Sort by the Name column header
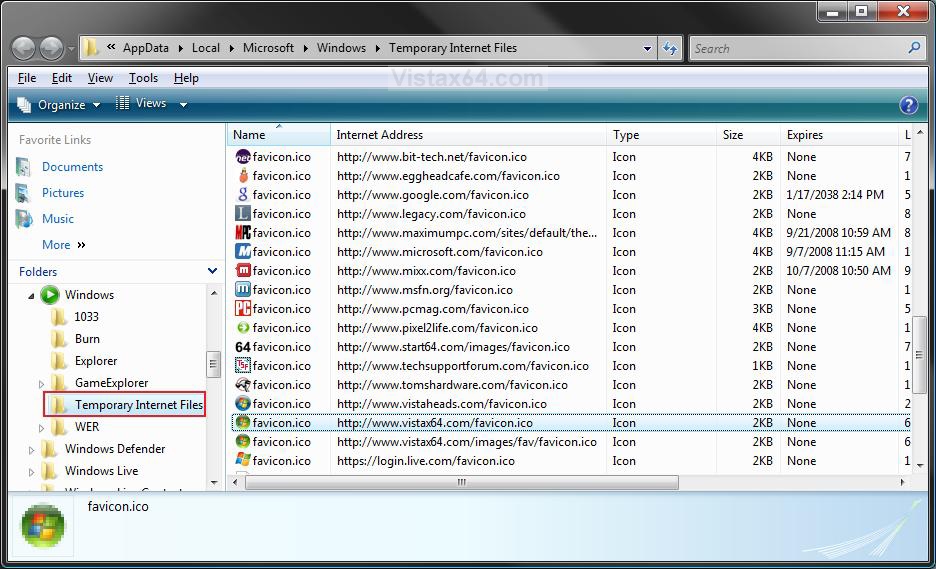 click(279, 135)
